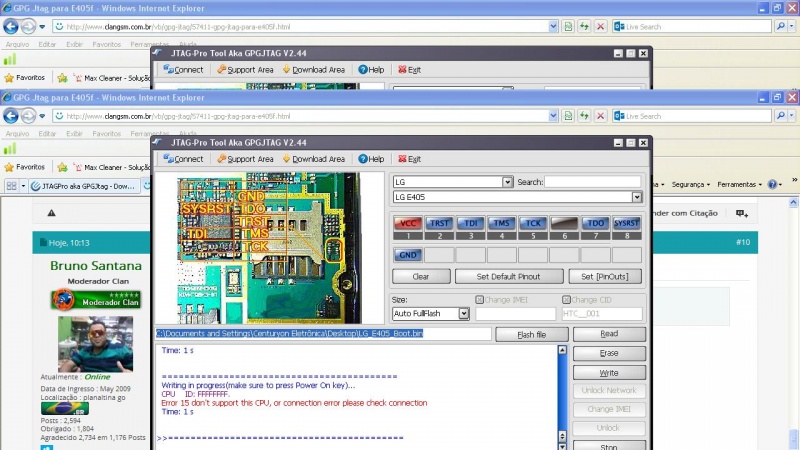The height and width of the screenshot is (450, 800).
Task: Open the Max Cleaner favorite link in the front IE window
Action: click(x=112, y=167)
